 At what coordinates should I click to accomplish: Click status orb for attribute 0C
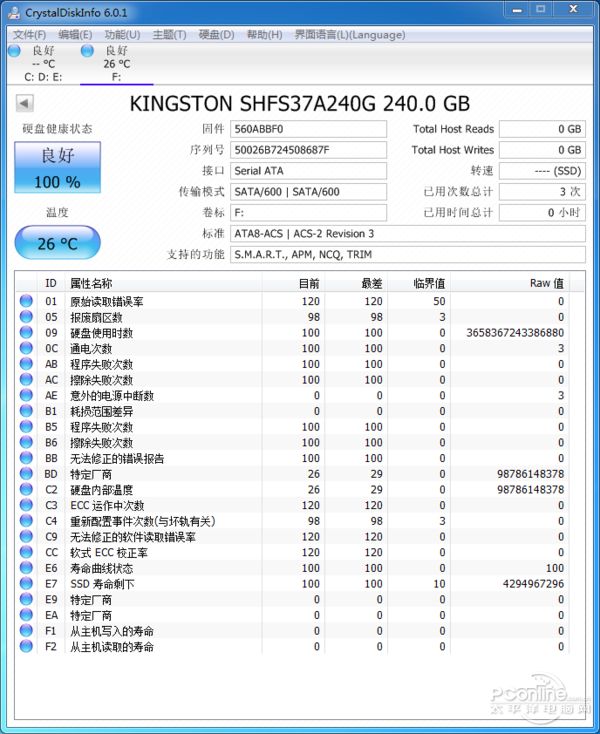click(26, 348)
